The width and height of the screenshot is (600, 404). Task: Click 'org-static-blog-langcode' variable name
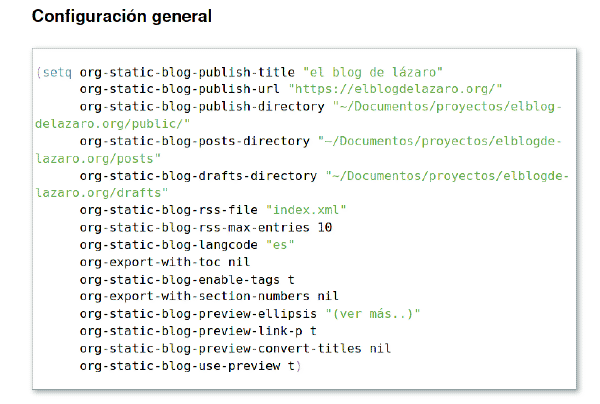tap(168, 245)
